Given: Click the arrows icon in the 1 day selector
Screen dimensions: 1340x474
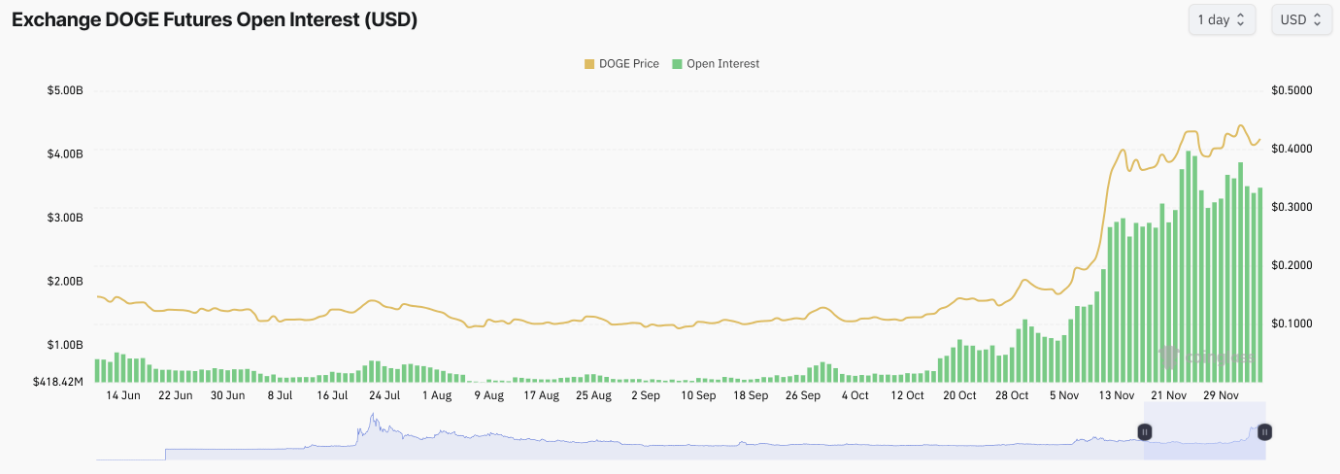Looking at the screenshot, I should point(1241,20).
